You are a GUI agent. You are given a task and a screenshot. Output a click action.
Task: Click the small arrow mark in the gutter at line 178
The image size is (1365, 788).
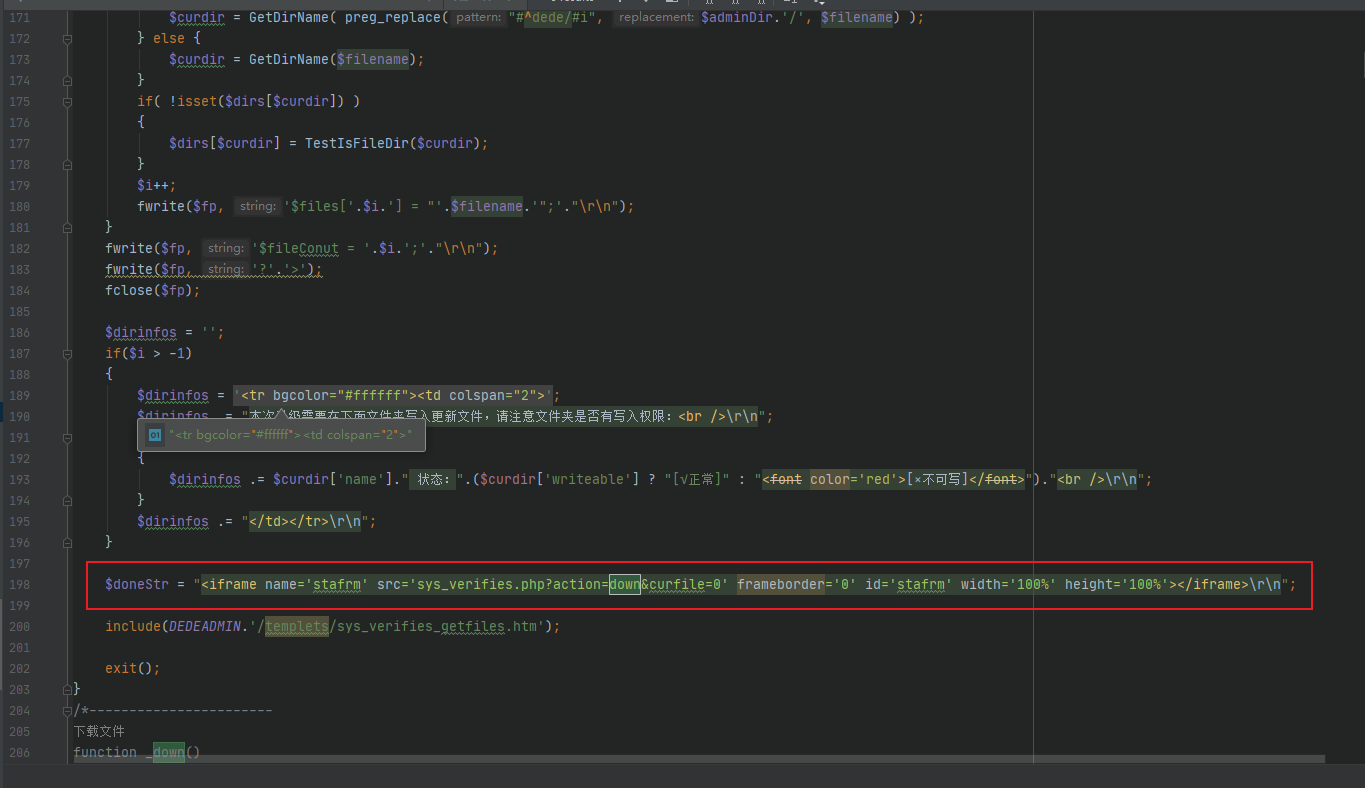[65, 164]
